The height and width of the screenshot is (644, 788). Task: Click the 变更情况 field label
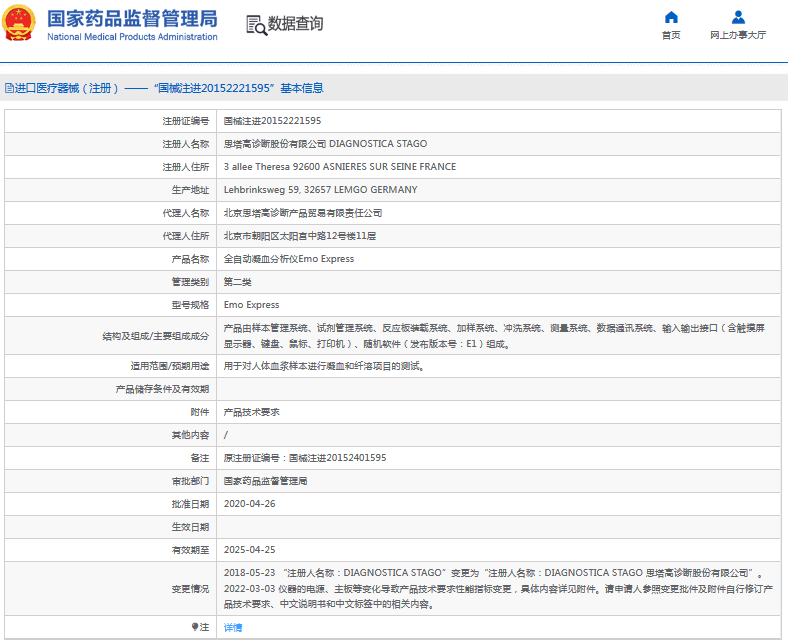tap(190, 589)
